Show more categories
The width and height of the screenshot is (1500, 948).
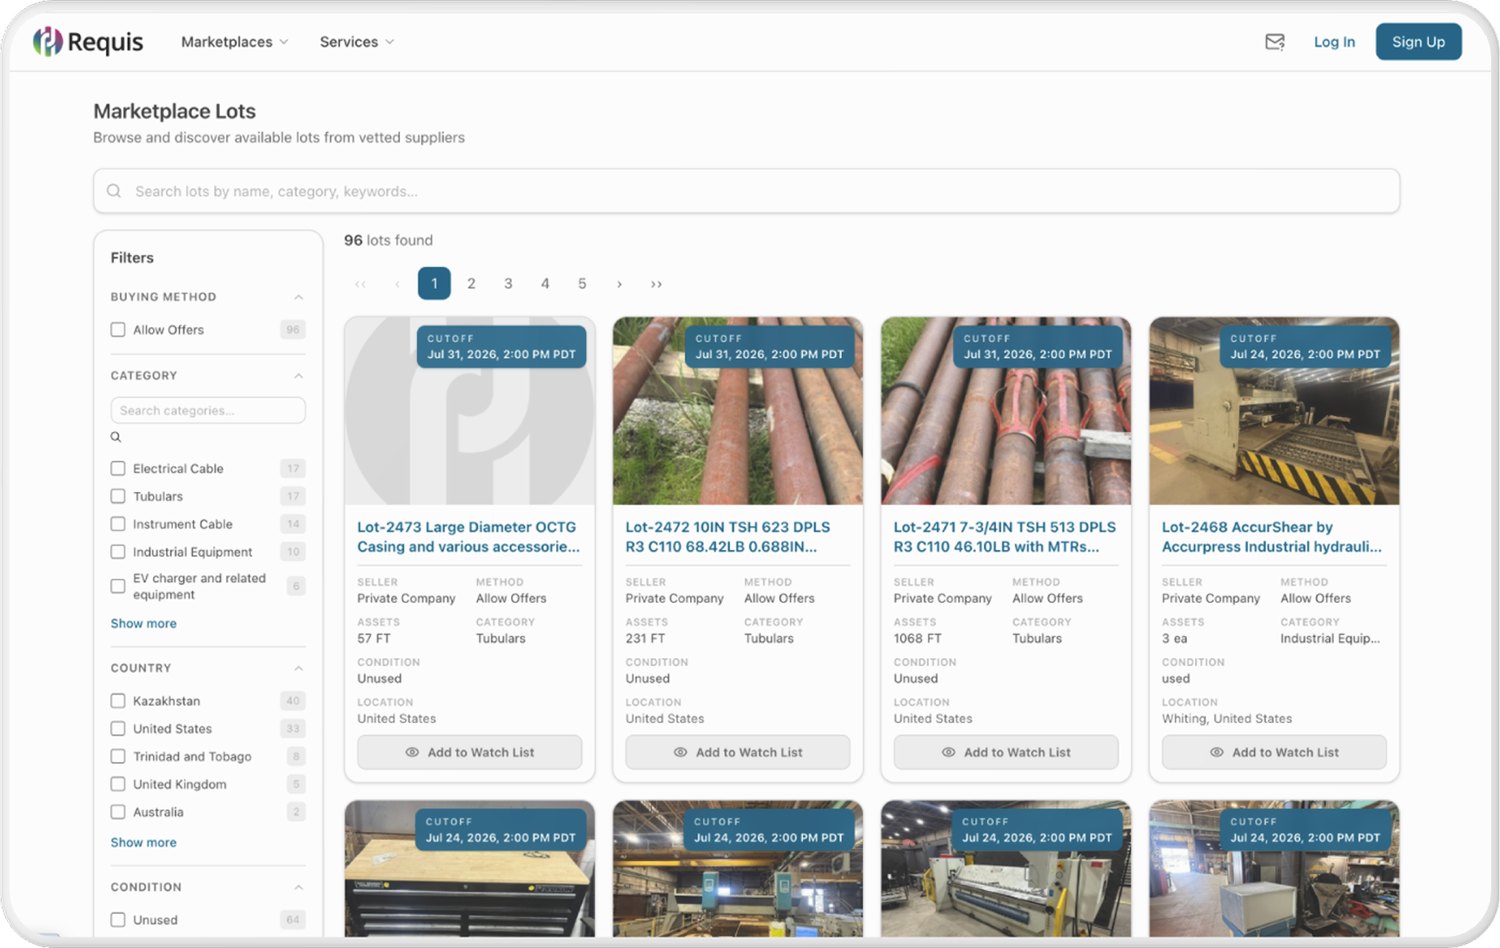143,623
